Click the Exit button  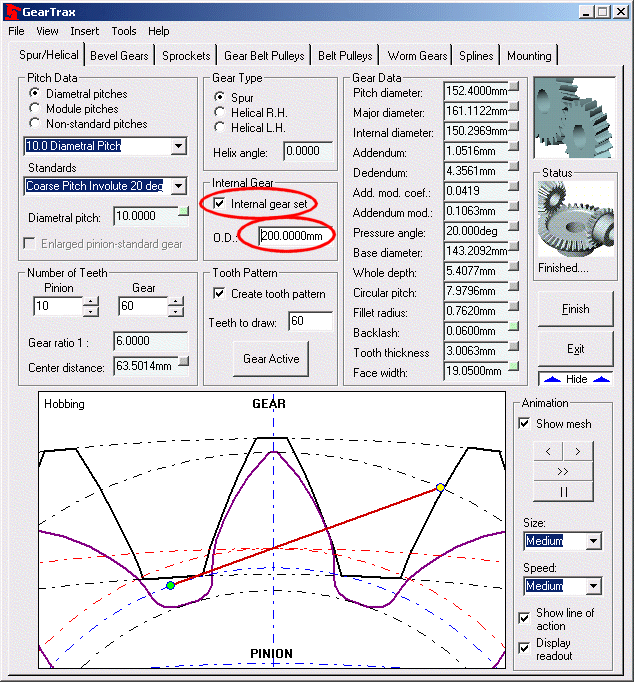point(576,349)
